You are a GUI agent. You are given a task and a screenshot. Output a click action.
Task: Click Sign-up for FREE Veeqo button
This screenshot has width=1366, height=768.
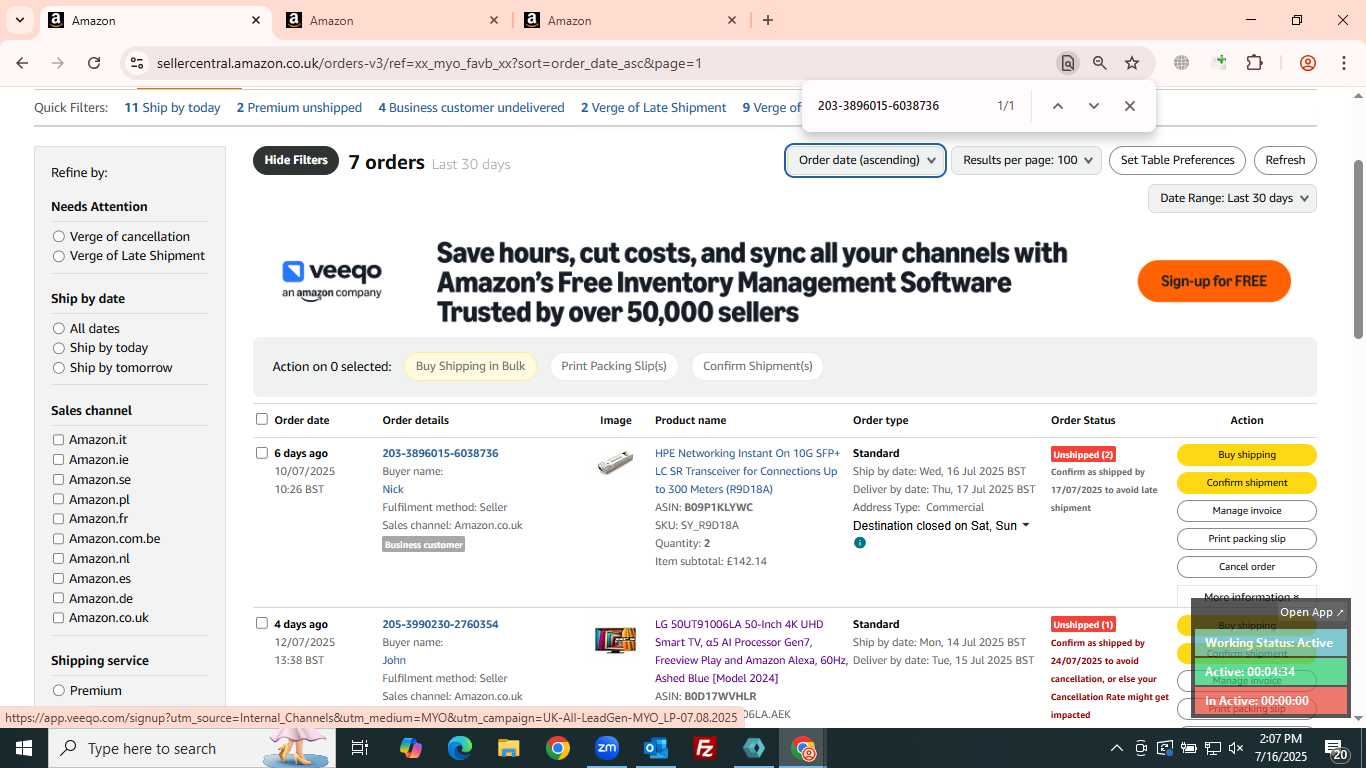(1214, 281)
